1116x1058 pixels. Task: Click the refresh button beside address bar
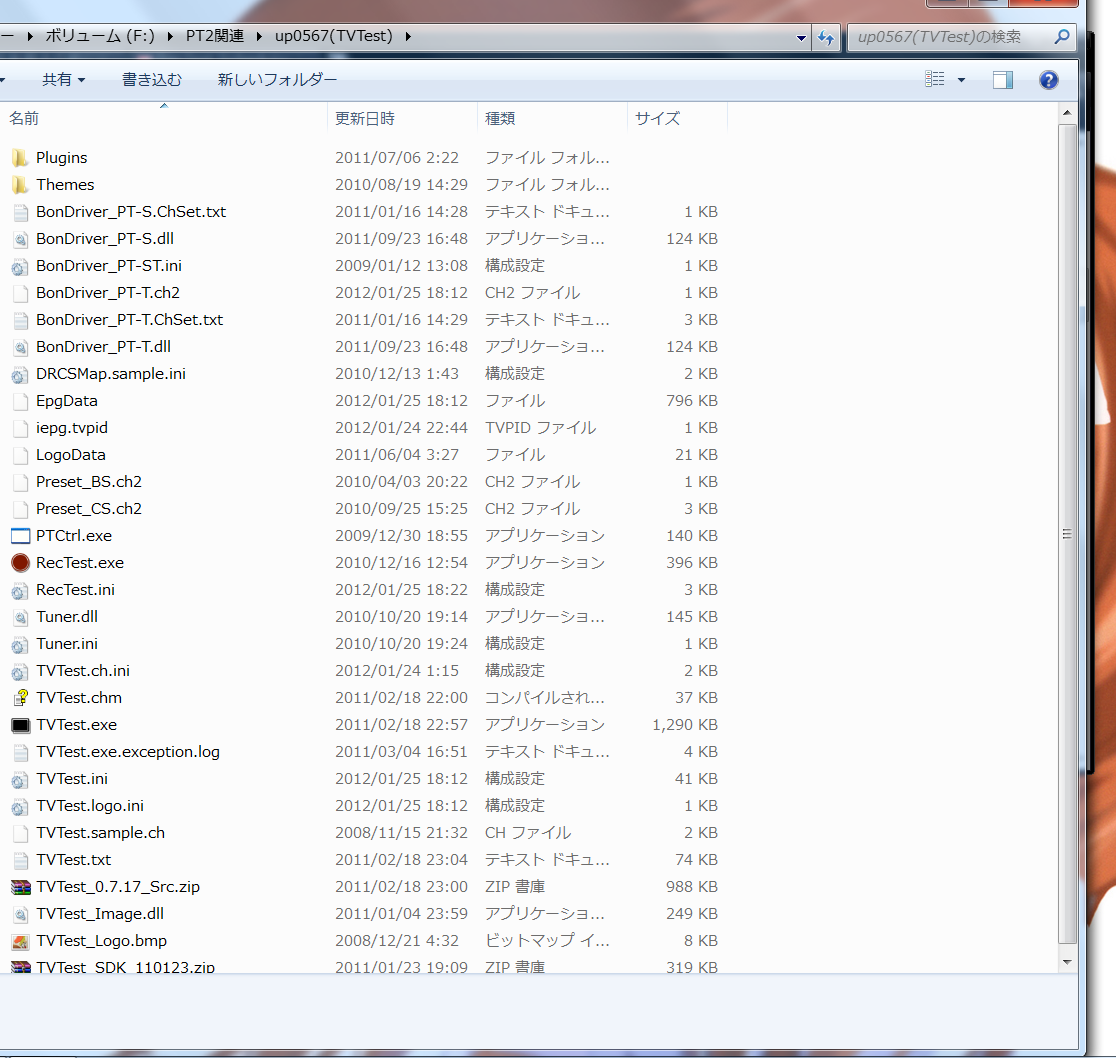[826, 37]
